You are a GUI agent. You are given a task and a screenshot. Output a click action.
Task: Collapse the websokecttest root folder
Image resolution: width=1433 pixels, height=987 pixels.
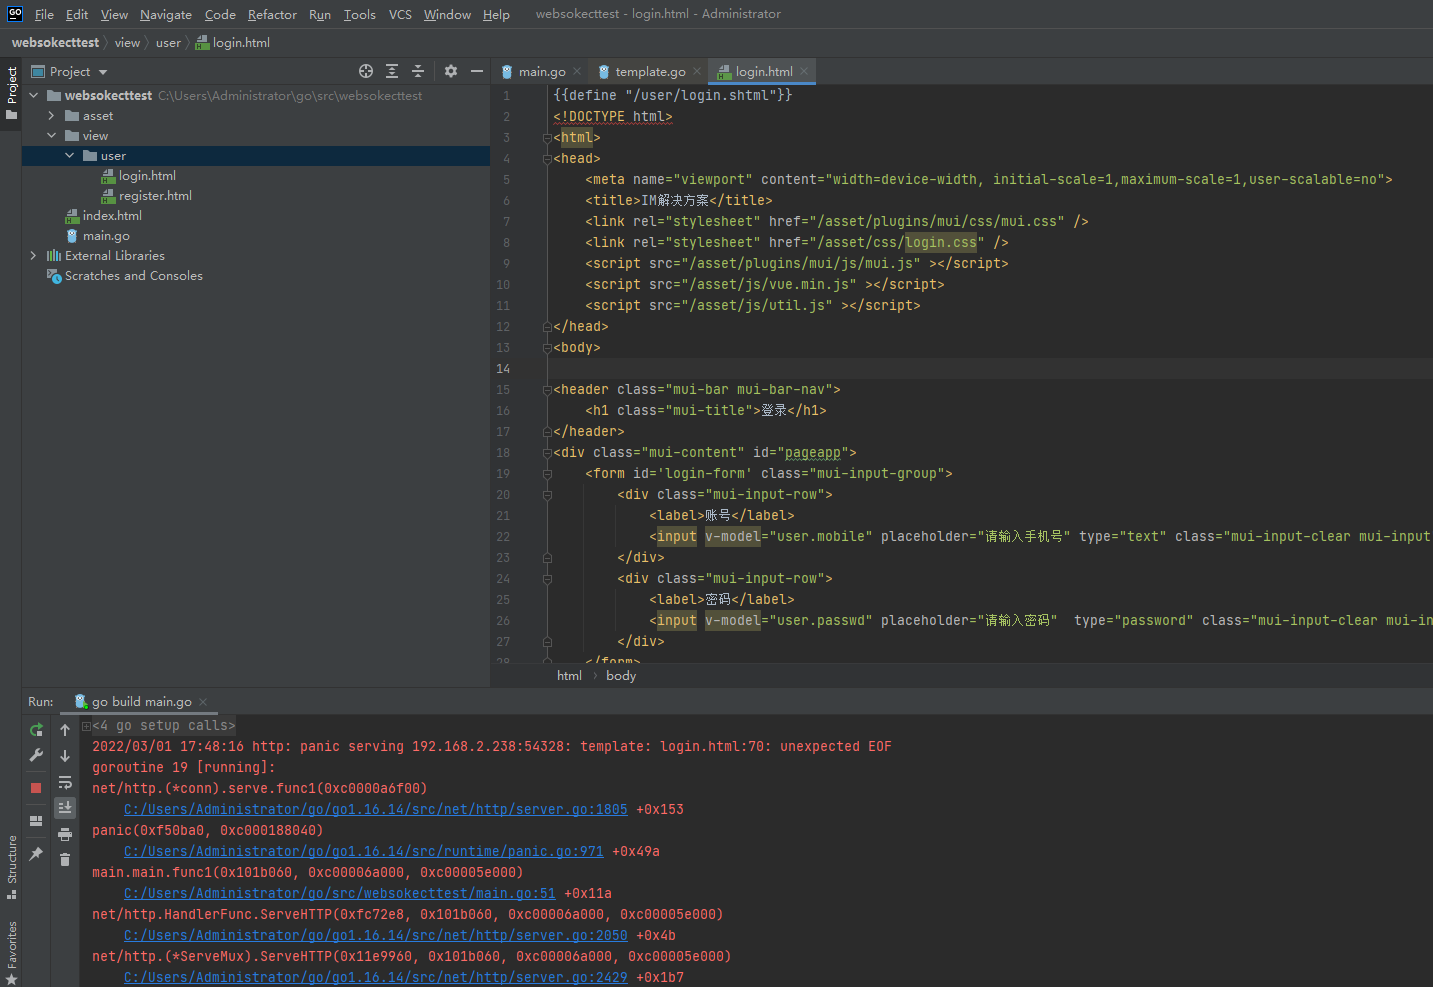tap(33, 96)
